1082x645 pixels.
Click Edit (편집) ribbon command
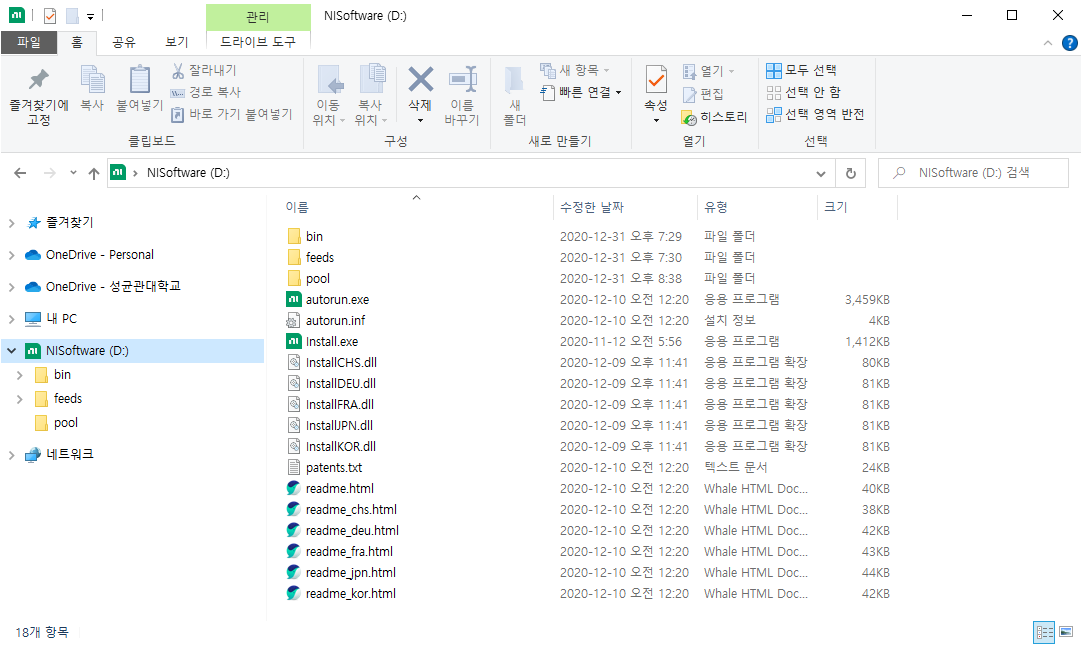coord(702,94)
